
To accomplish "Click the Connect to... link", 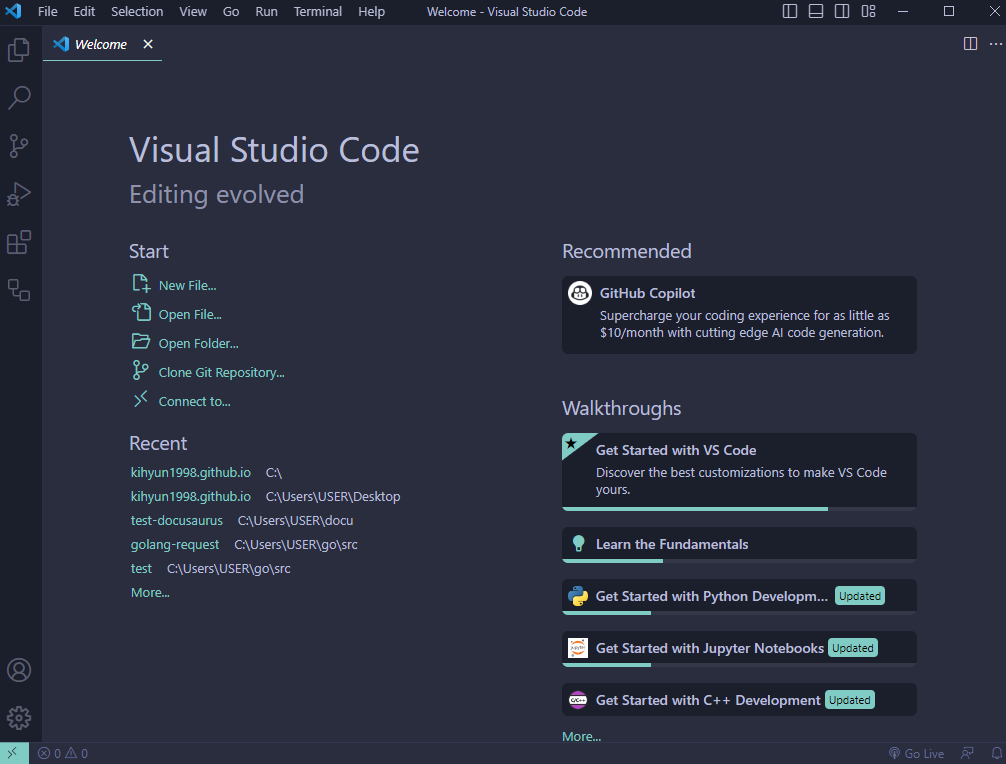I will (194, 401).
